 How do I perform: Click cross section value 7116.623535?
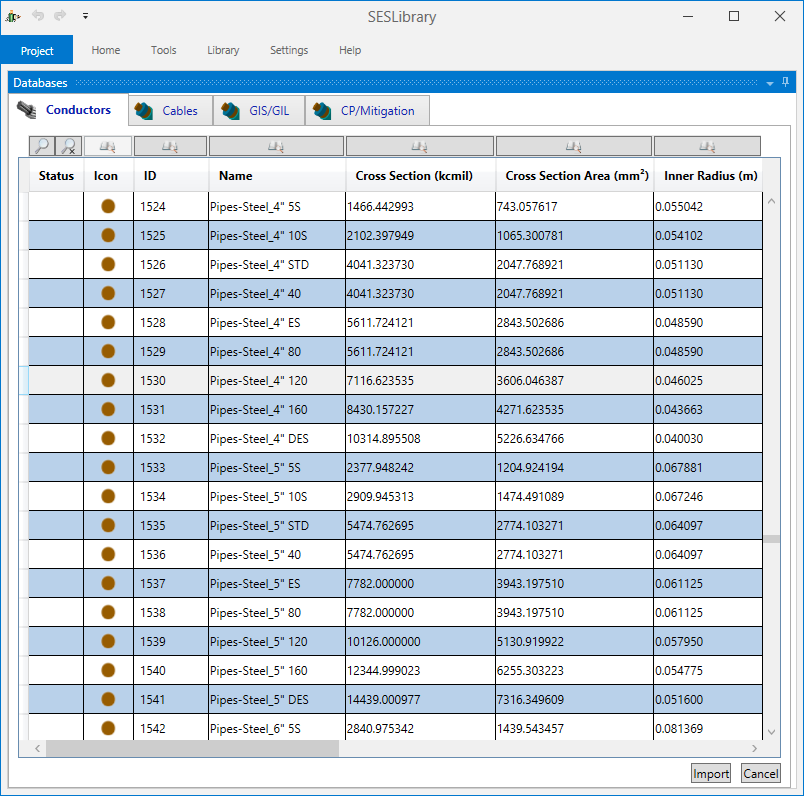point(420,380)
